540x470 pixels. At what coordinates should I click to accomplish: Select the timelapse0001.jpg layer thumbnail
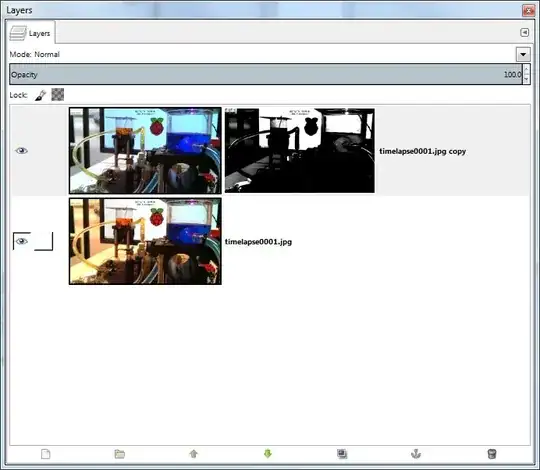click(x=145, y=241)
